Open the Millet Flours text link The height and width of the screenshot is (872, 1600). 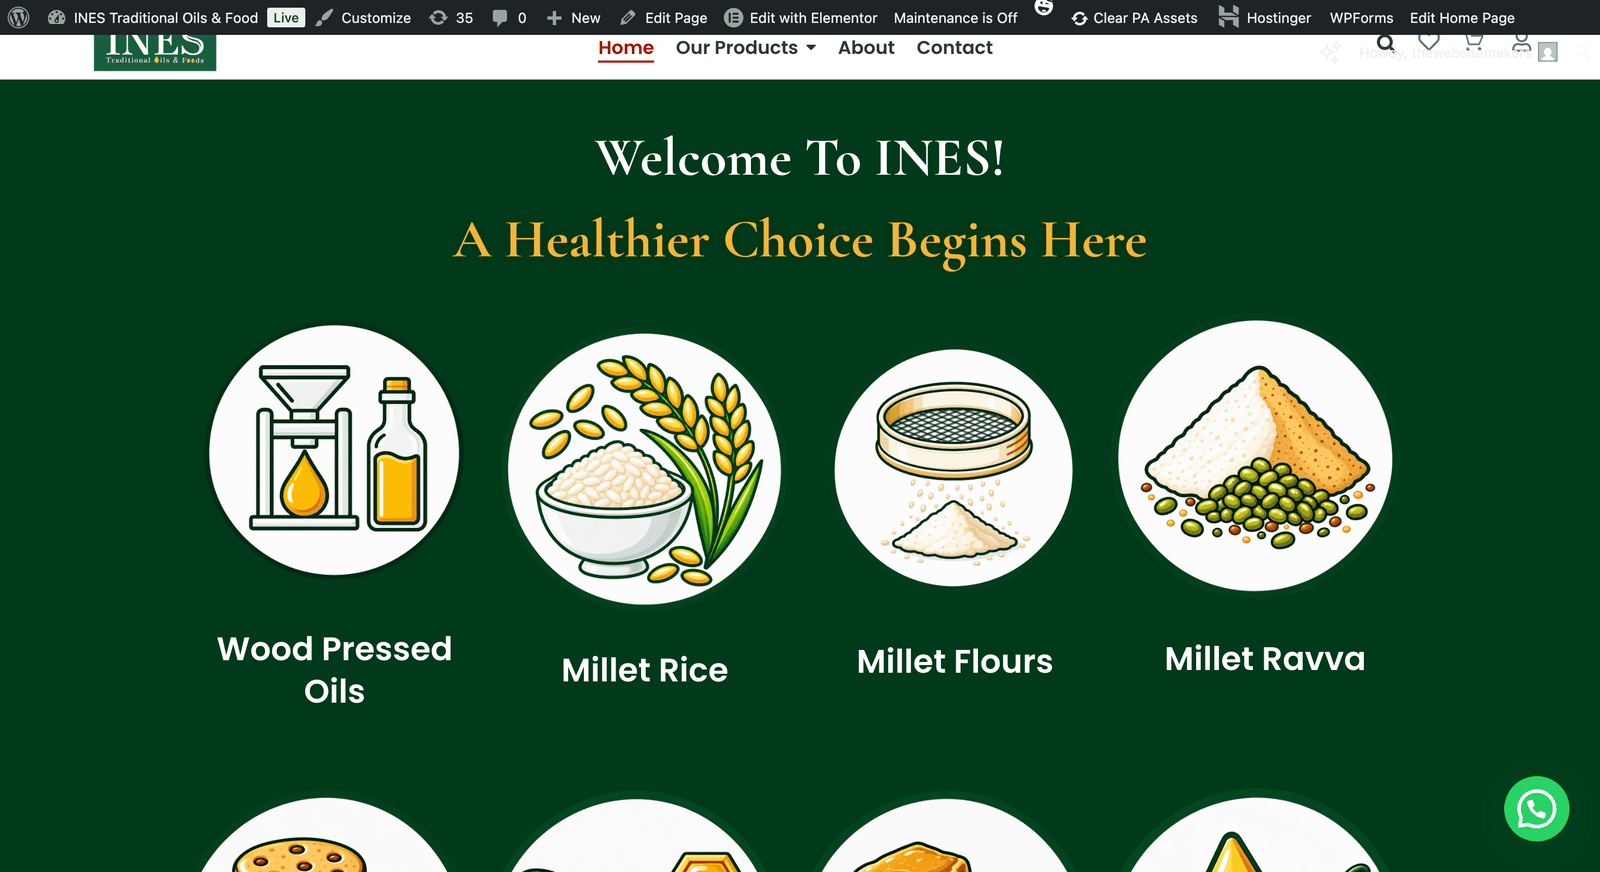pyautogui.click(x=955, y=662)
